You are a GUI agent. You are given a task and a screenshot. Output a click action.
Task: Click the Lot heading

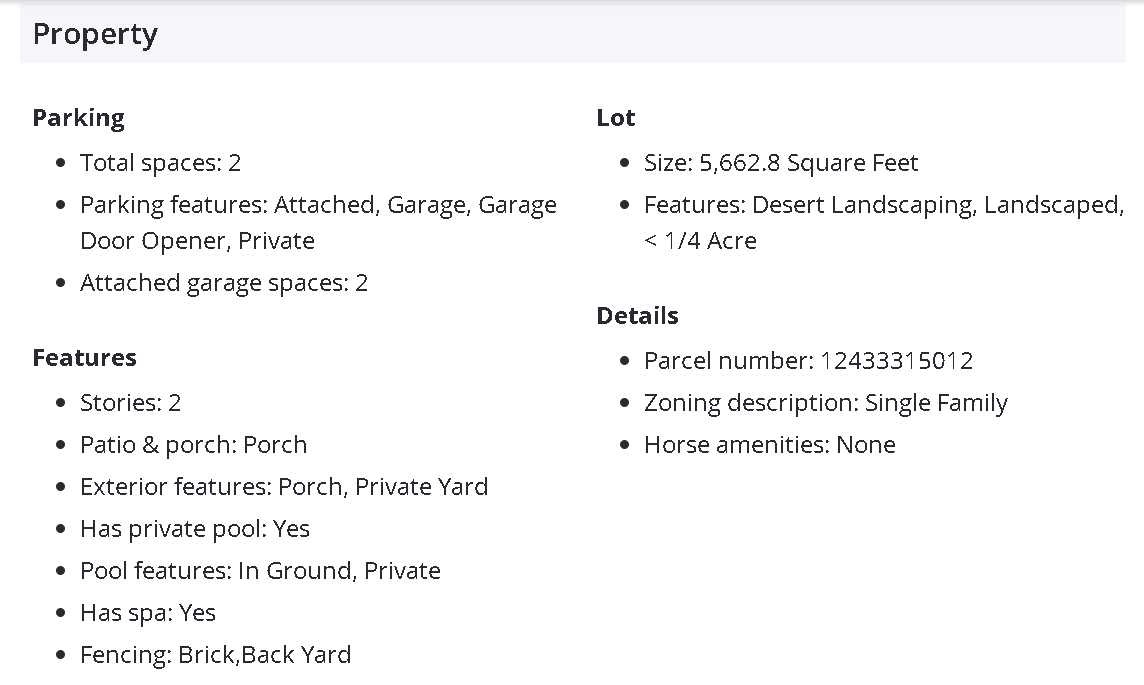click(x=615, y=118)
